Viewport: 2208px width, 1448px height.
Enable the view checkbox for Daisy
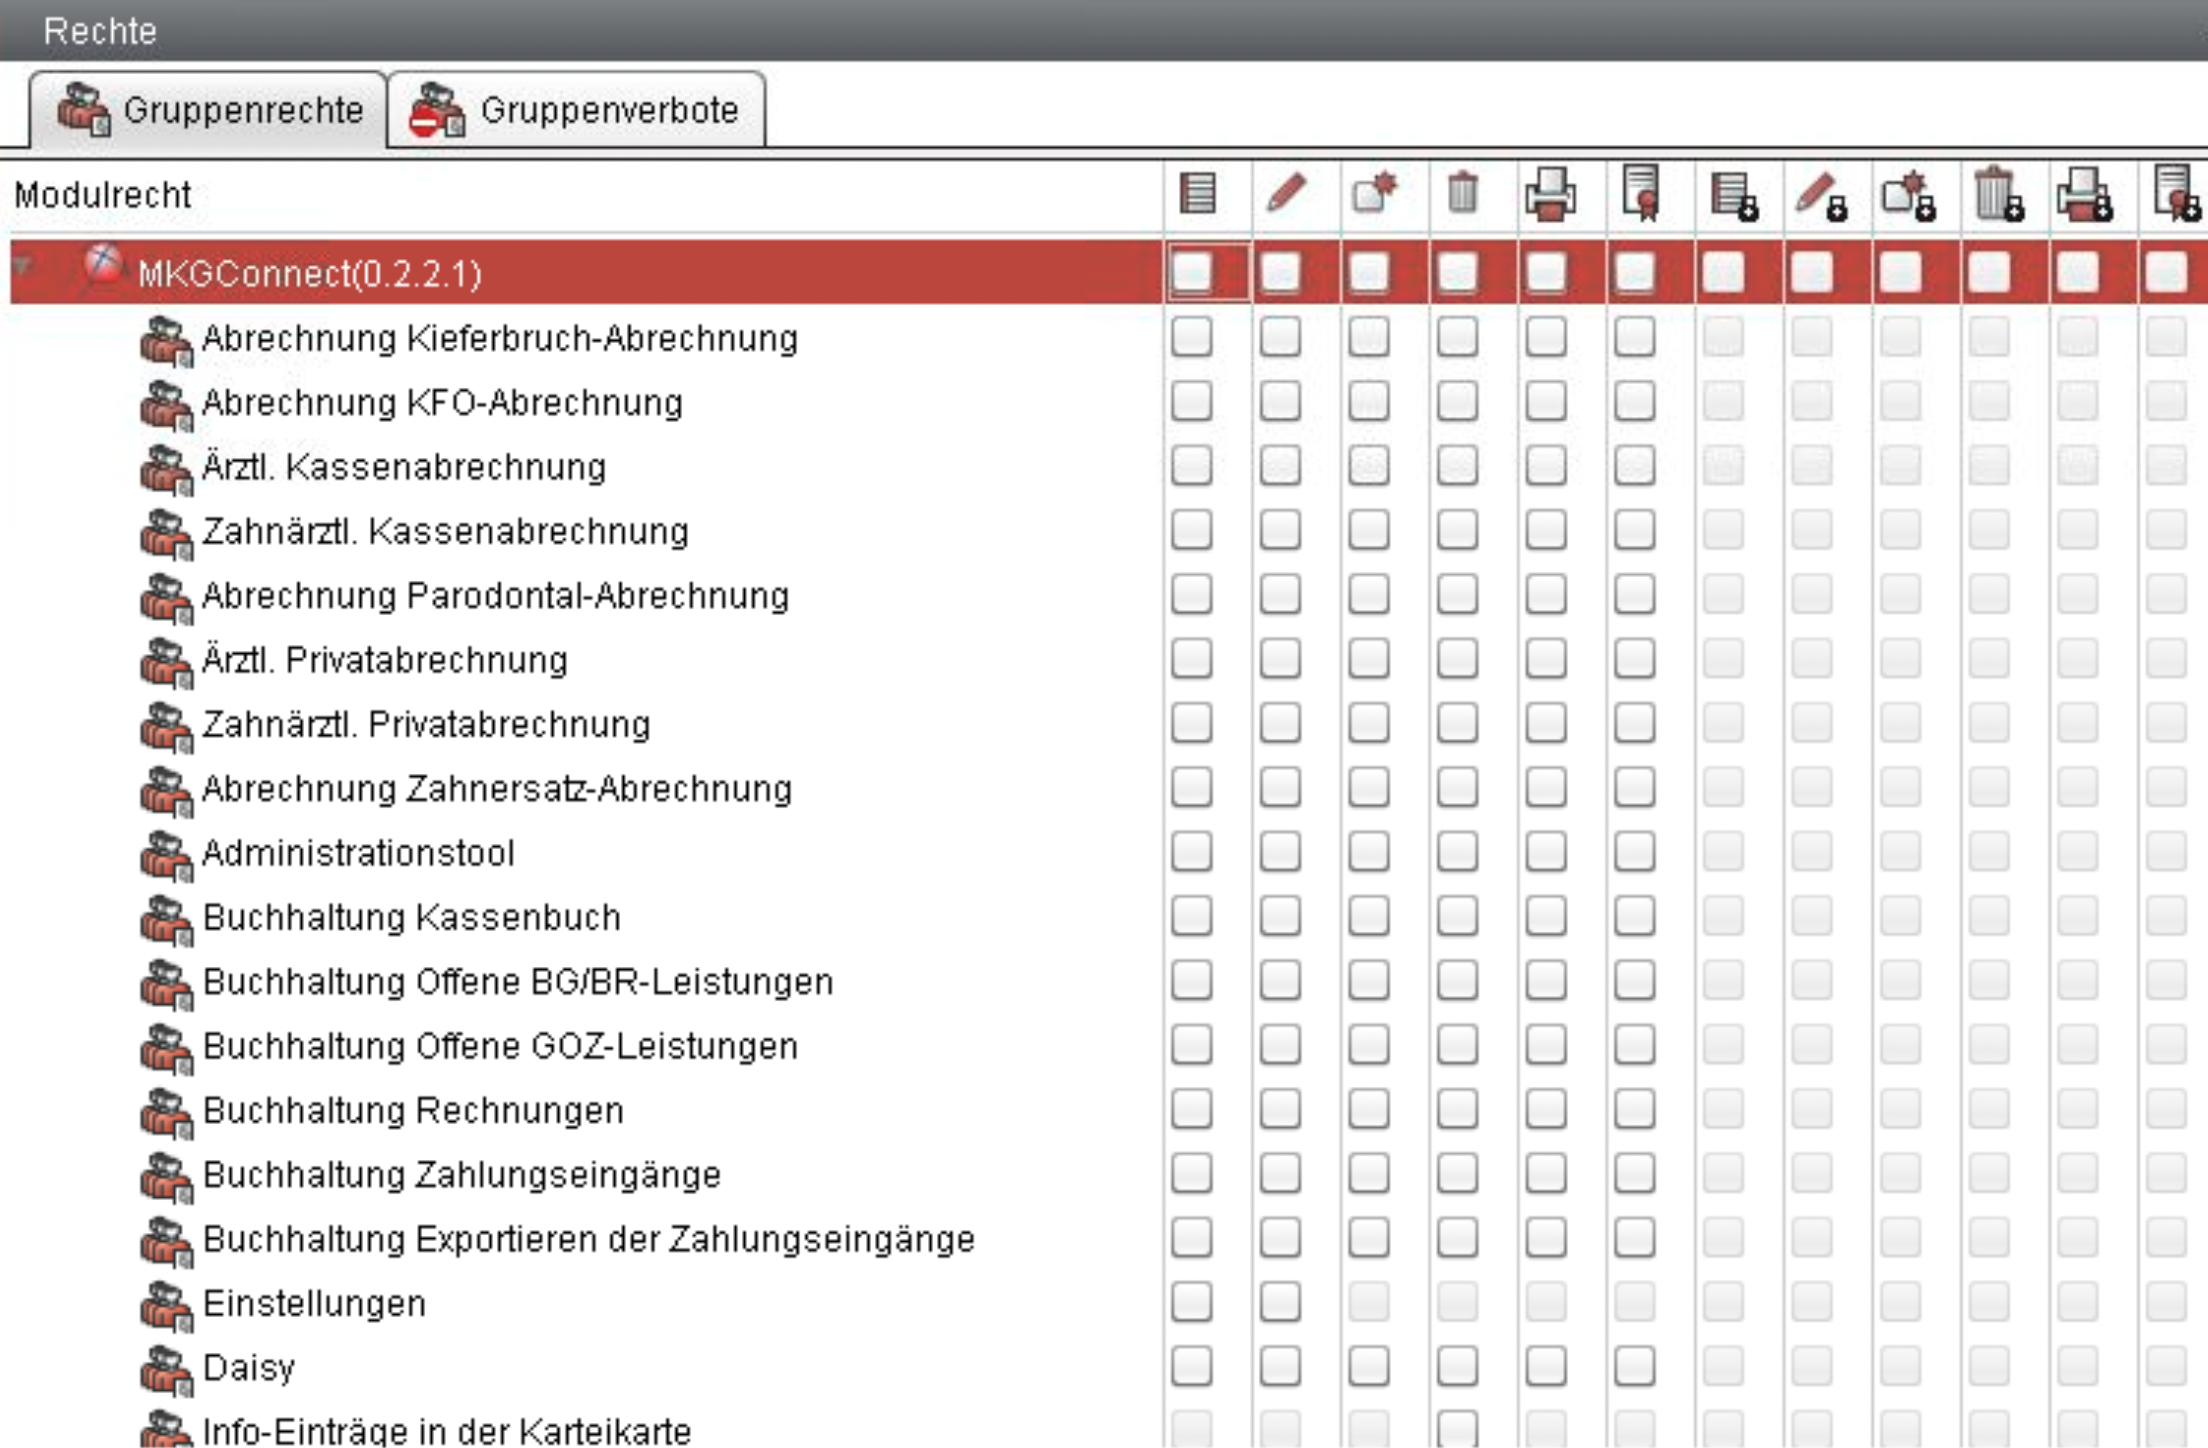[1192, 1366]
